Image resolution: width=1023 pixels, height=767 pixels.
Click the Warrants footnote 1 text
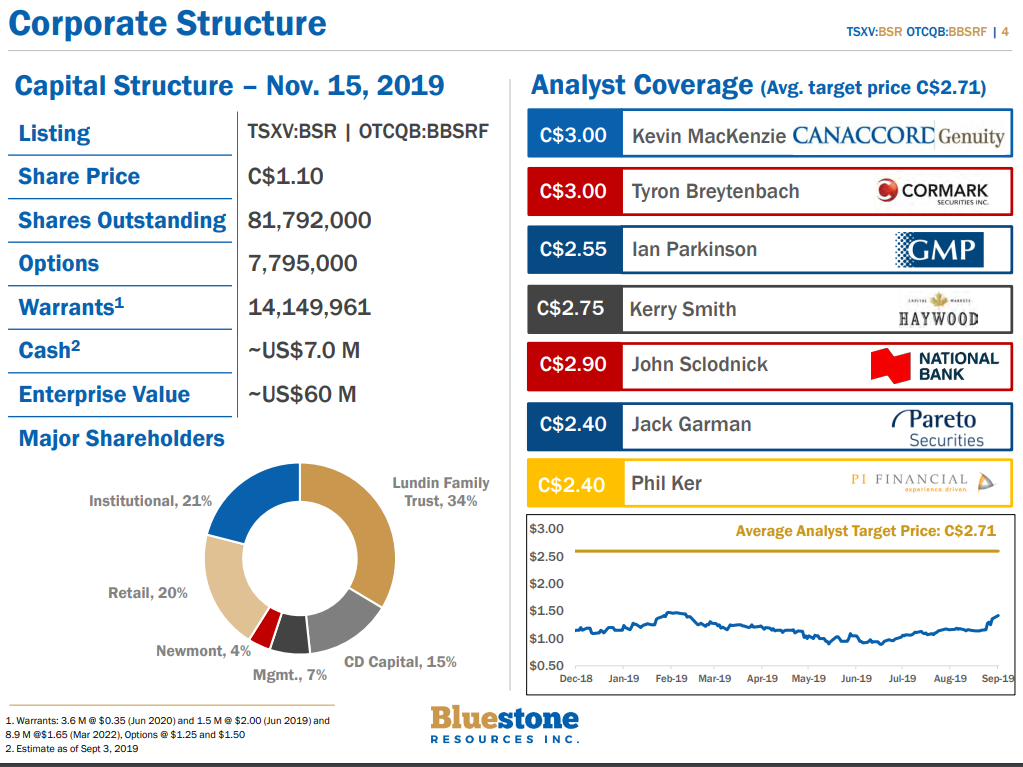click(x=168, y=728)
